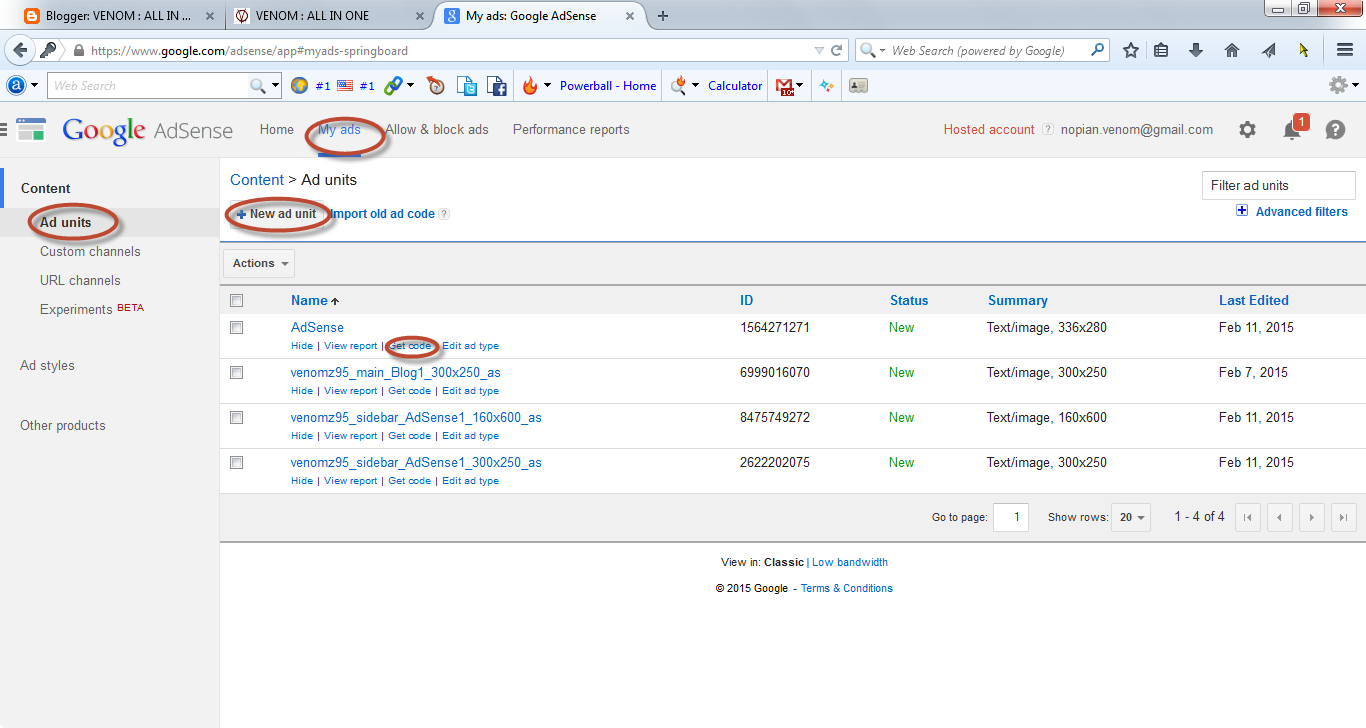Tick checkbox for venomz95_main_Blog1_300x250_as
Viewport: 1366px width, 728px height.
[237, 372]
